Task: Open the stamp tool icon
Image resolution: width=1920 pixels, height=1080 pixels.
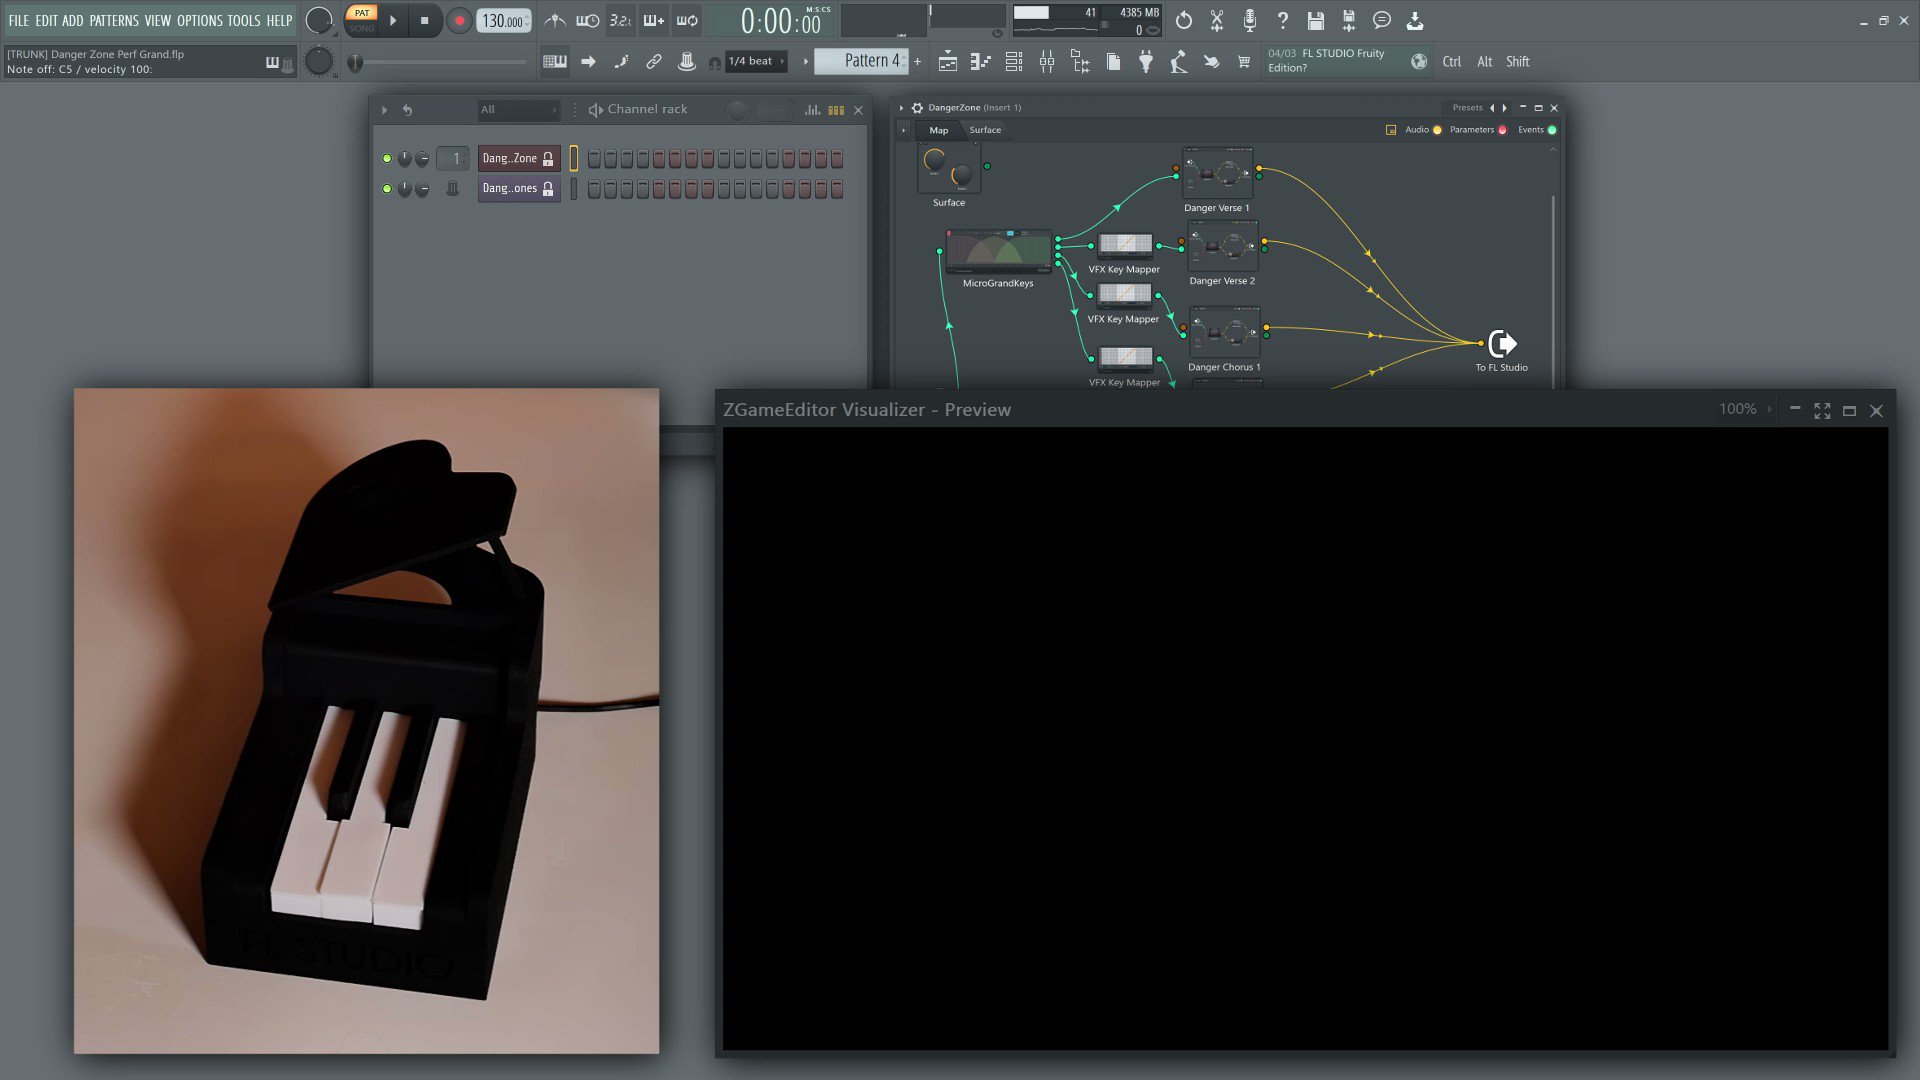Action: tap(687, 61)
